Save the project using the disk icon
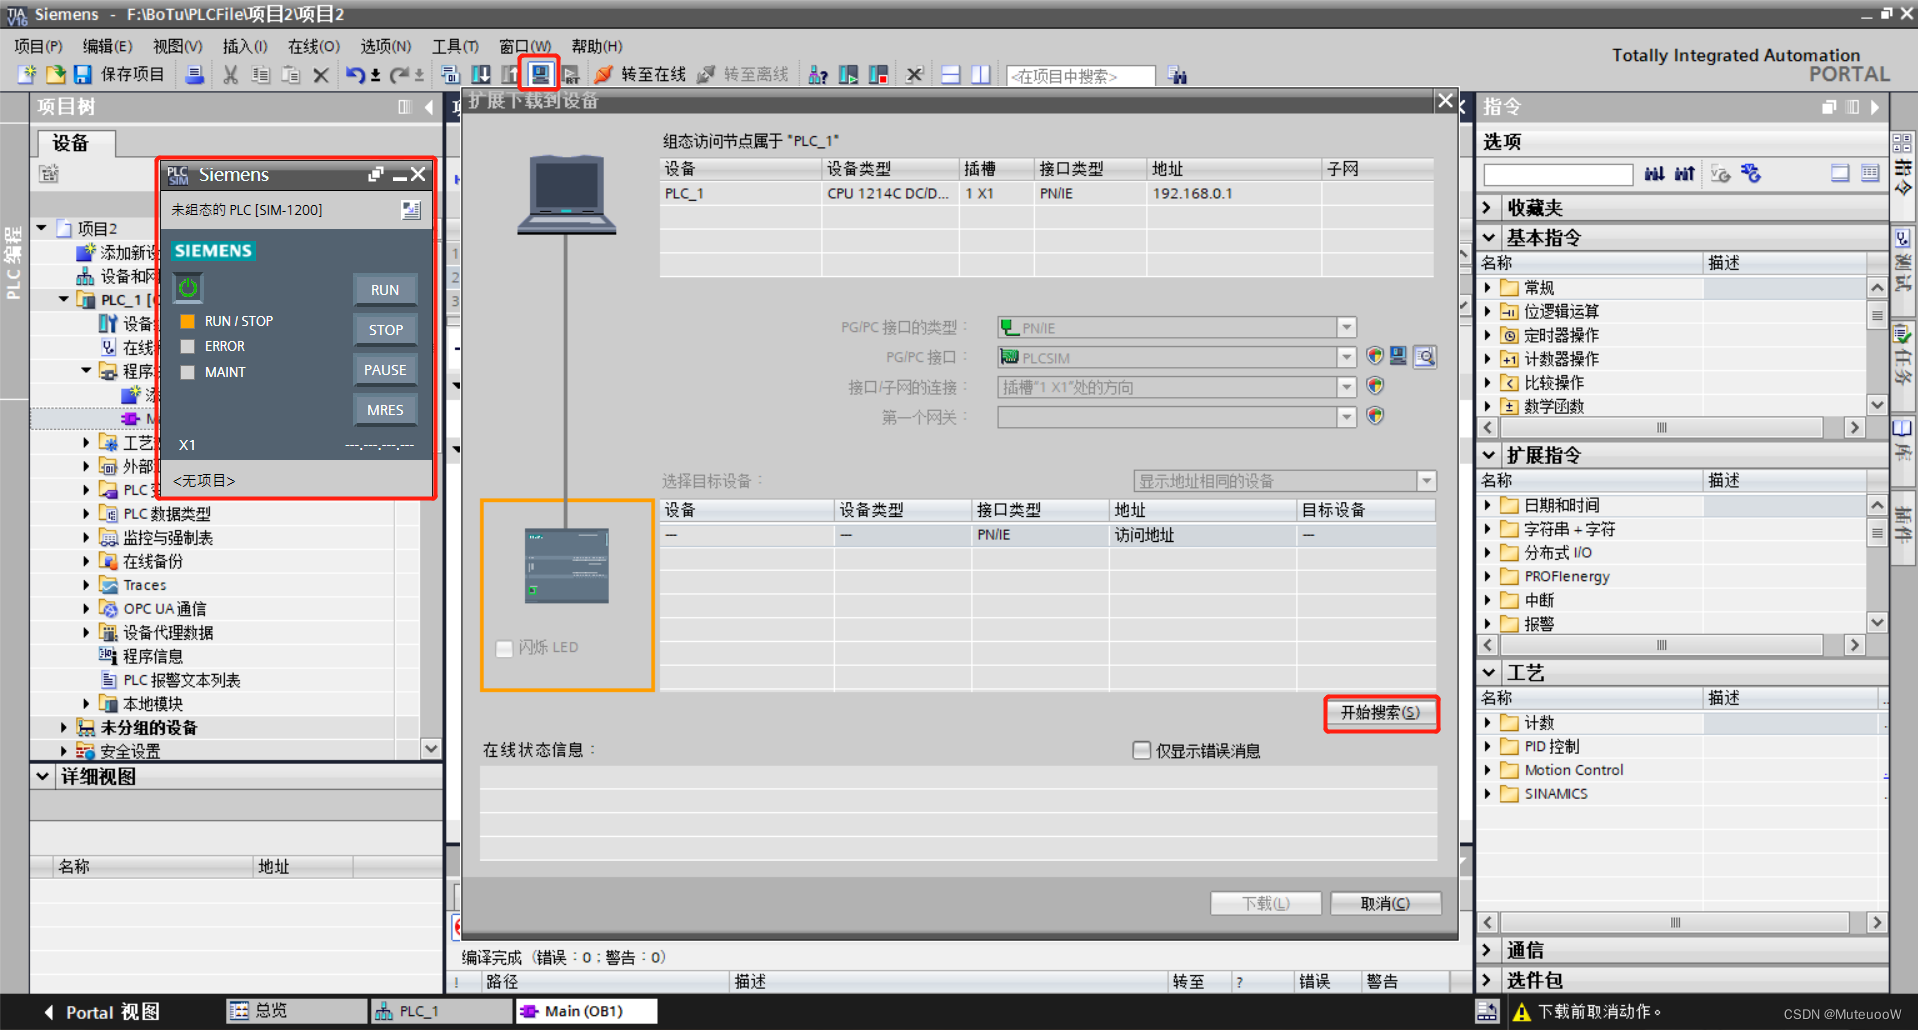 (82, 75)
